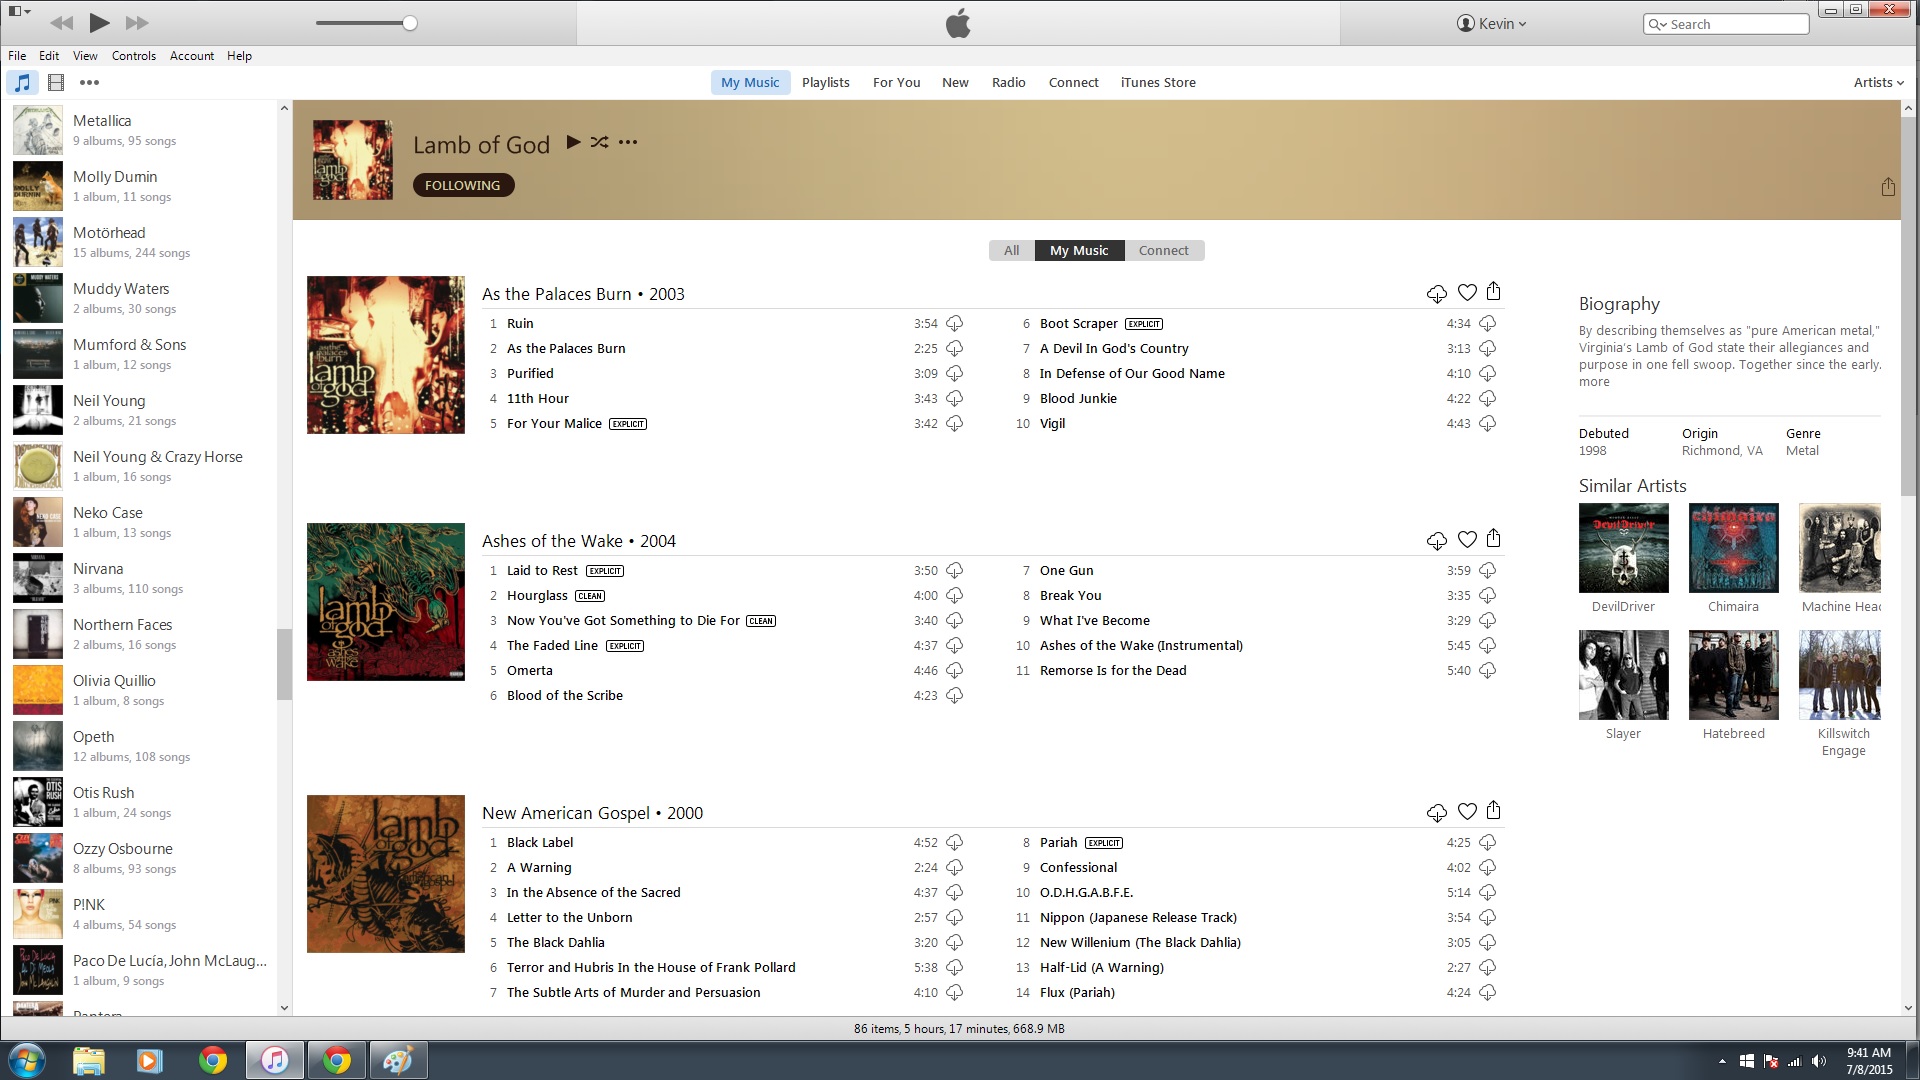Switch to the Playlists tab
This screenshot has height=1080, width=1920.
pyautogui.click(x=825, y=83)
